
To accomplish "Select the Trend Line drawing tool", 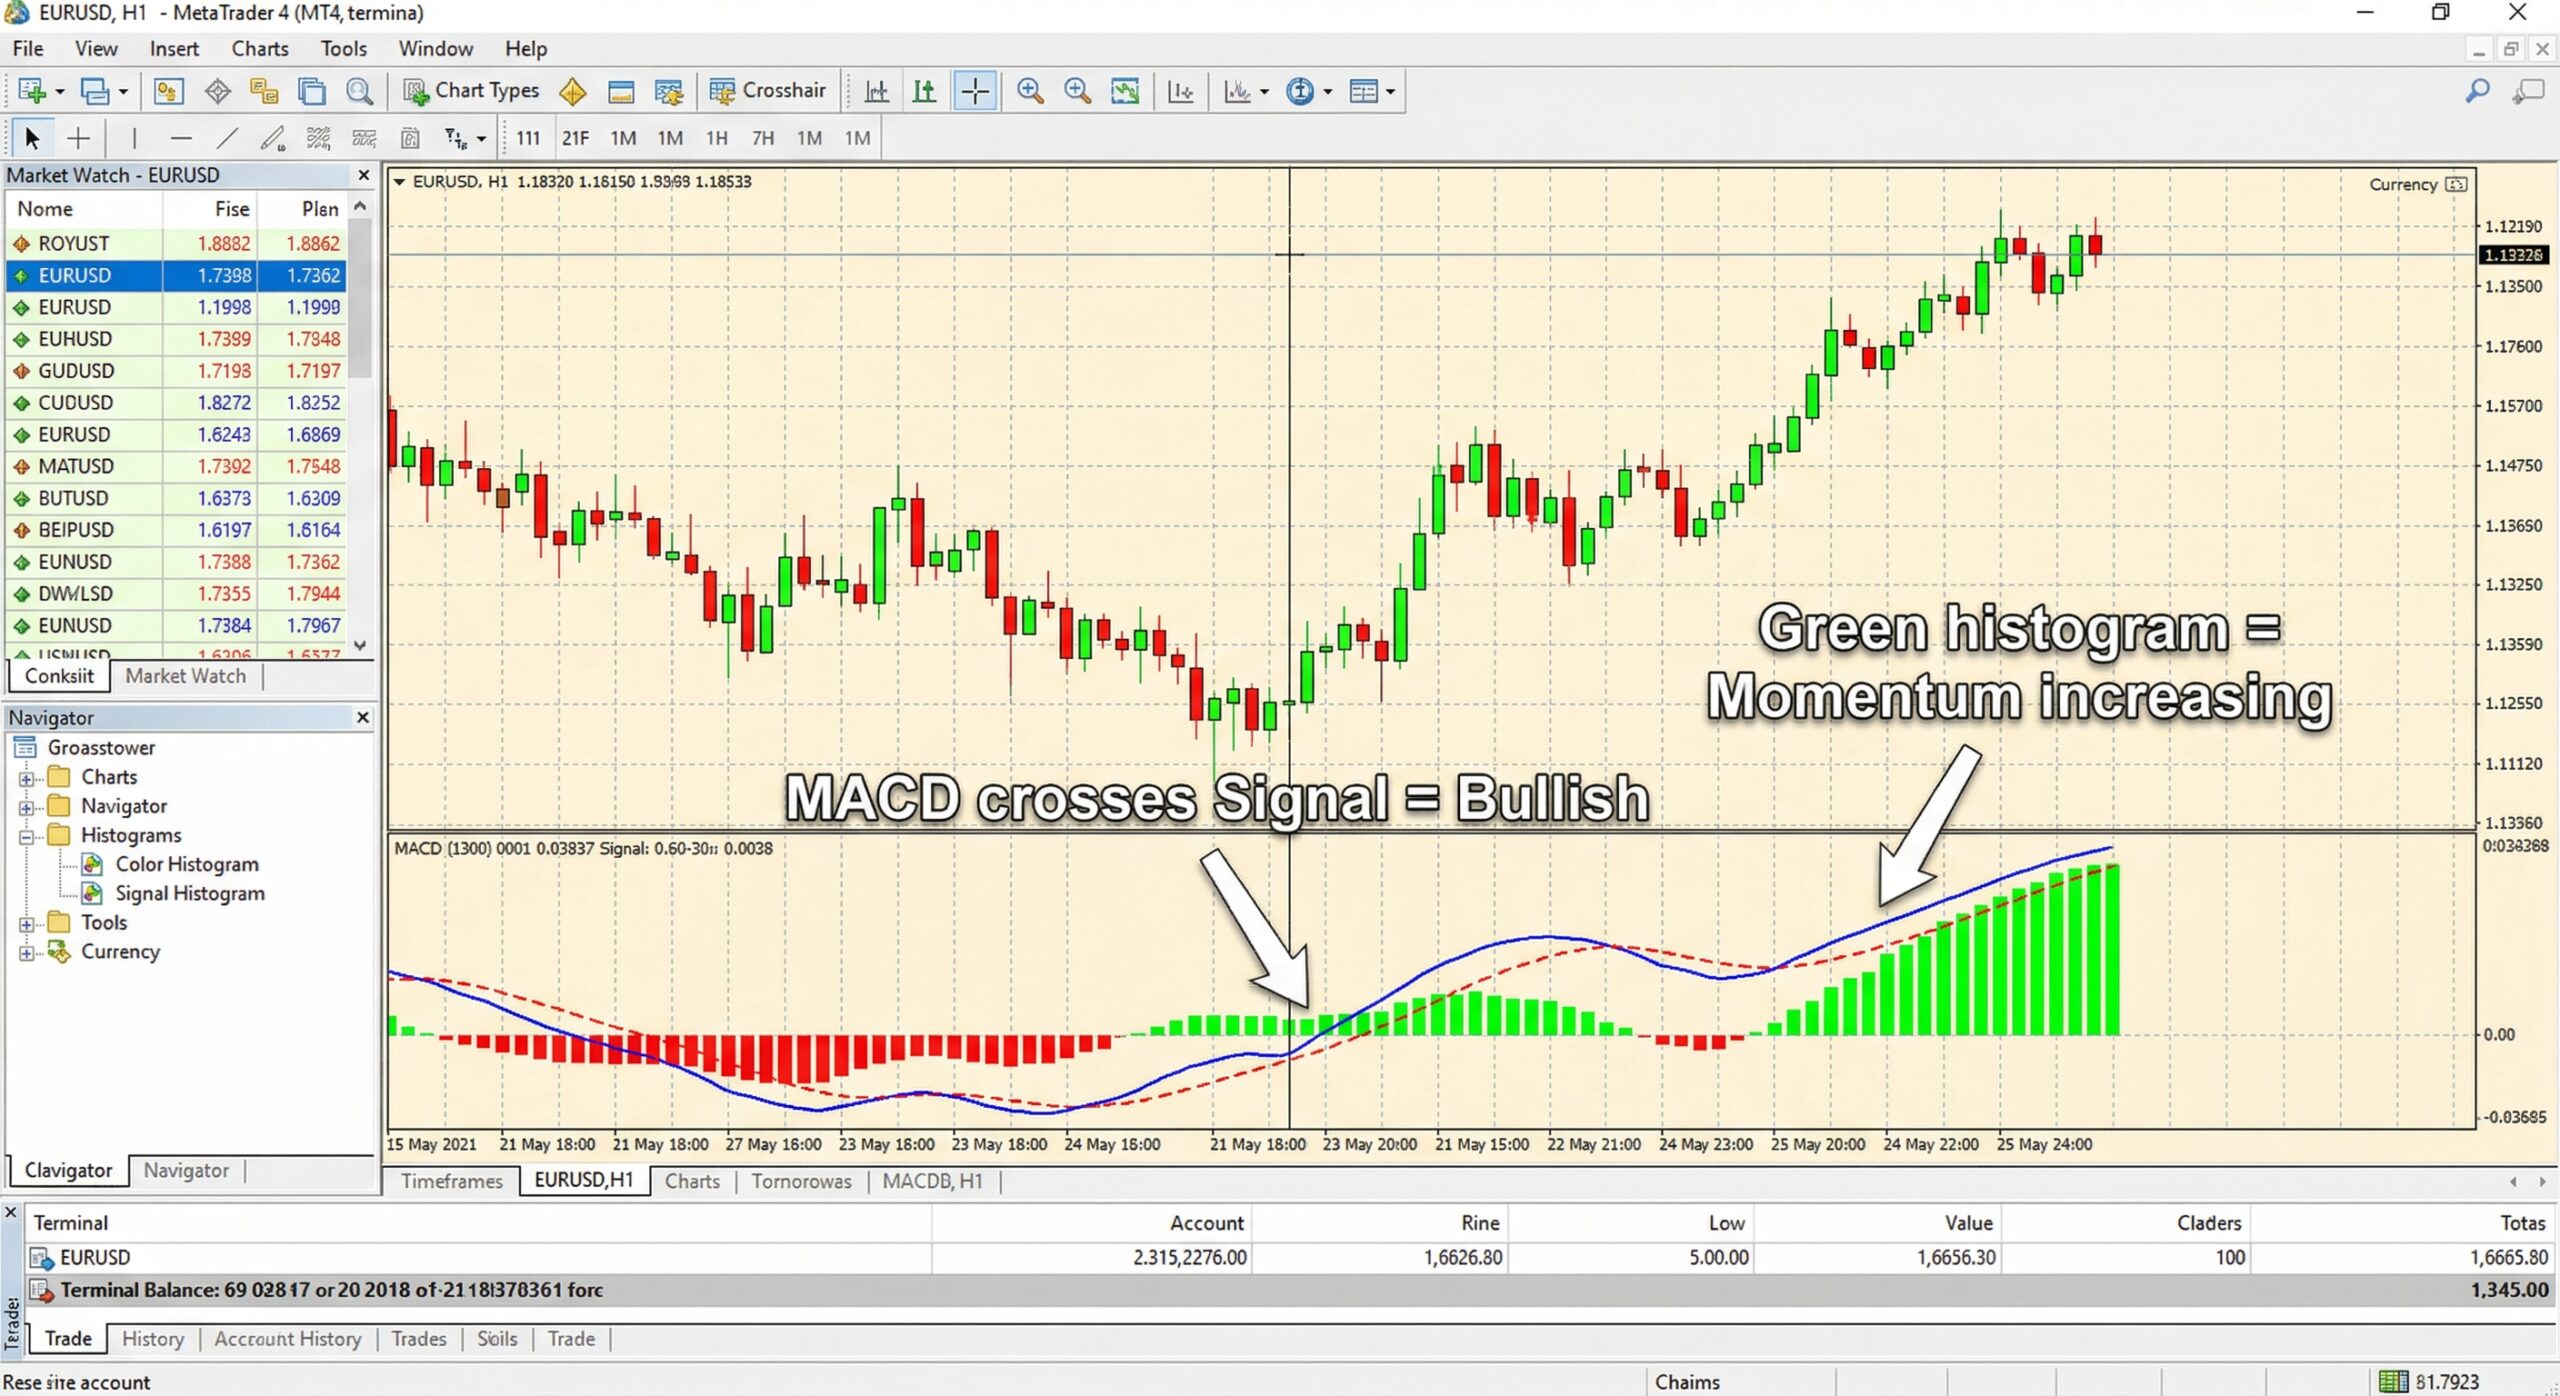I will coord(228,137).
